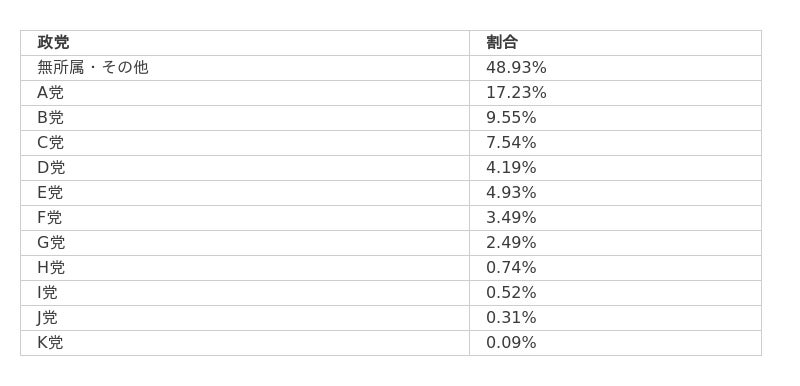This screenshot has width=800, height=386.
Task: Click the 0.31% value for J党
Action: tap(511, 318)
